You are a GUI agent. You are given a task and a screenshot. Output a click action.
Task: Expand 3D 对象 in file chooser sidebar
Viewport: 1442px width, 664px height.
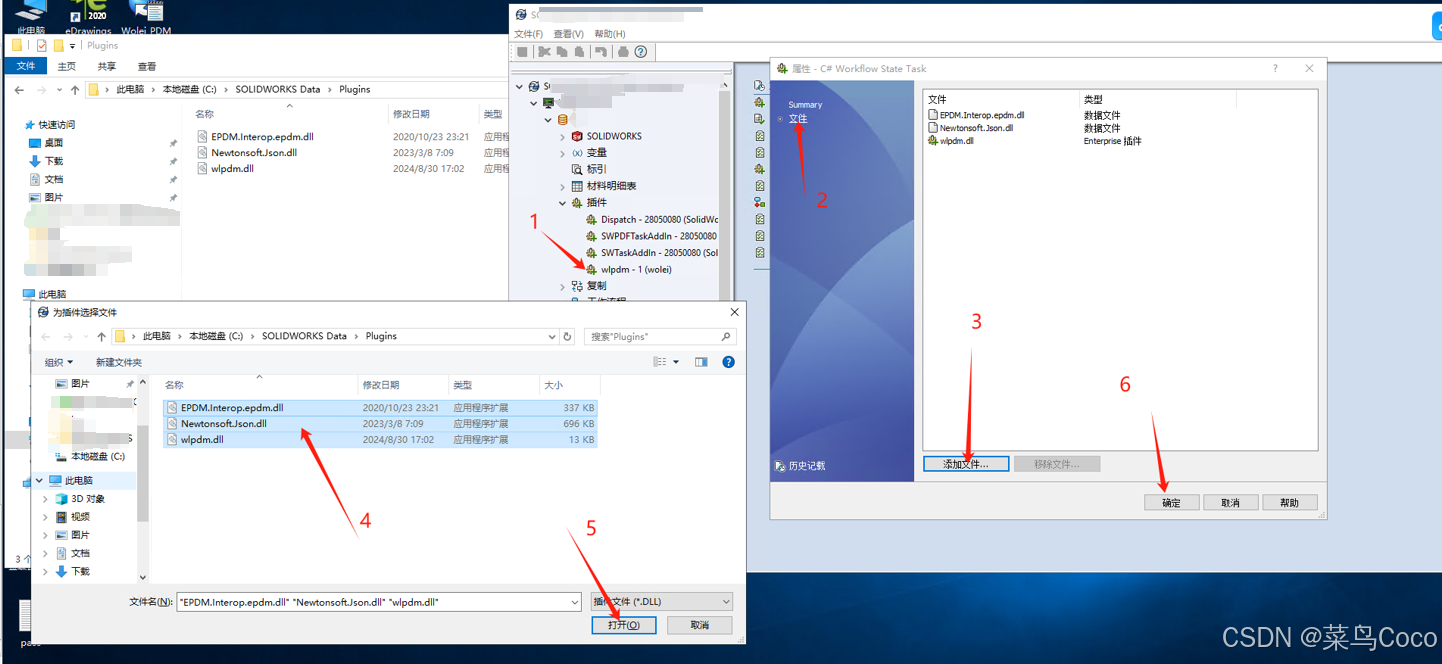[x=45, y=499]
